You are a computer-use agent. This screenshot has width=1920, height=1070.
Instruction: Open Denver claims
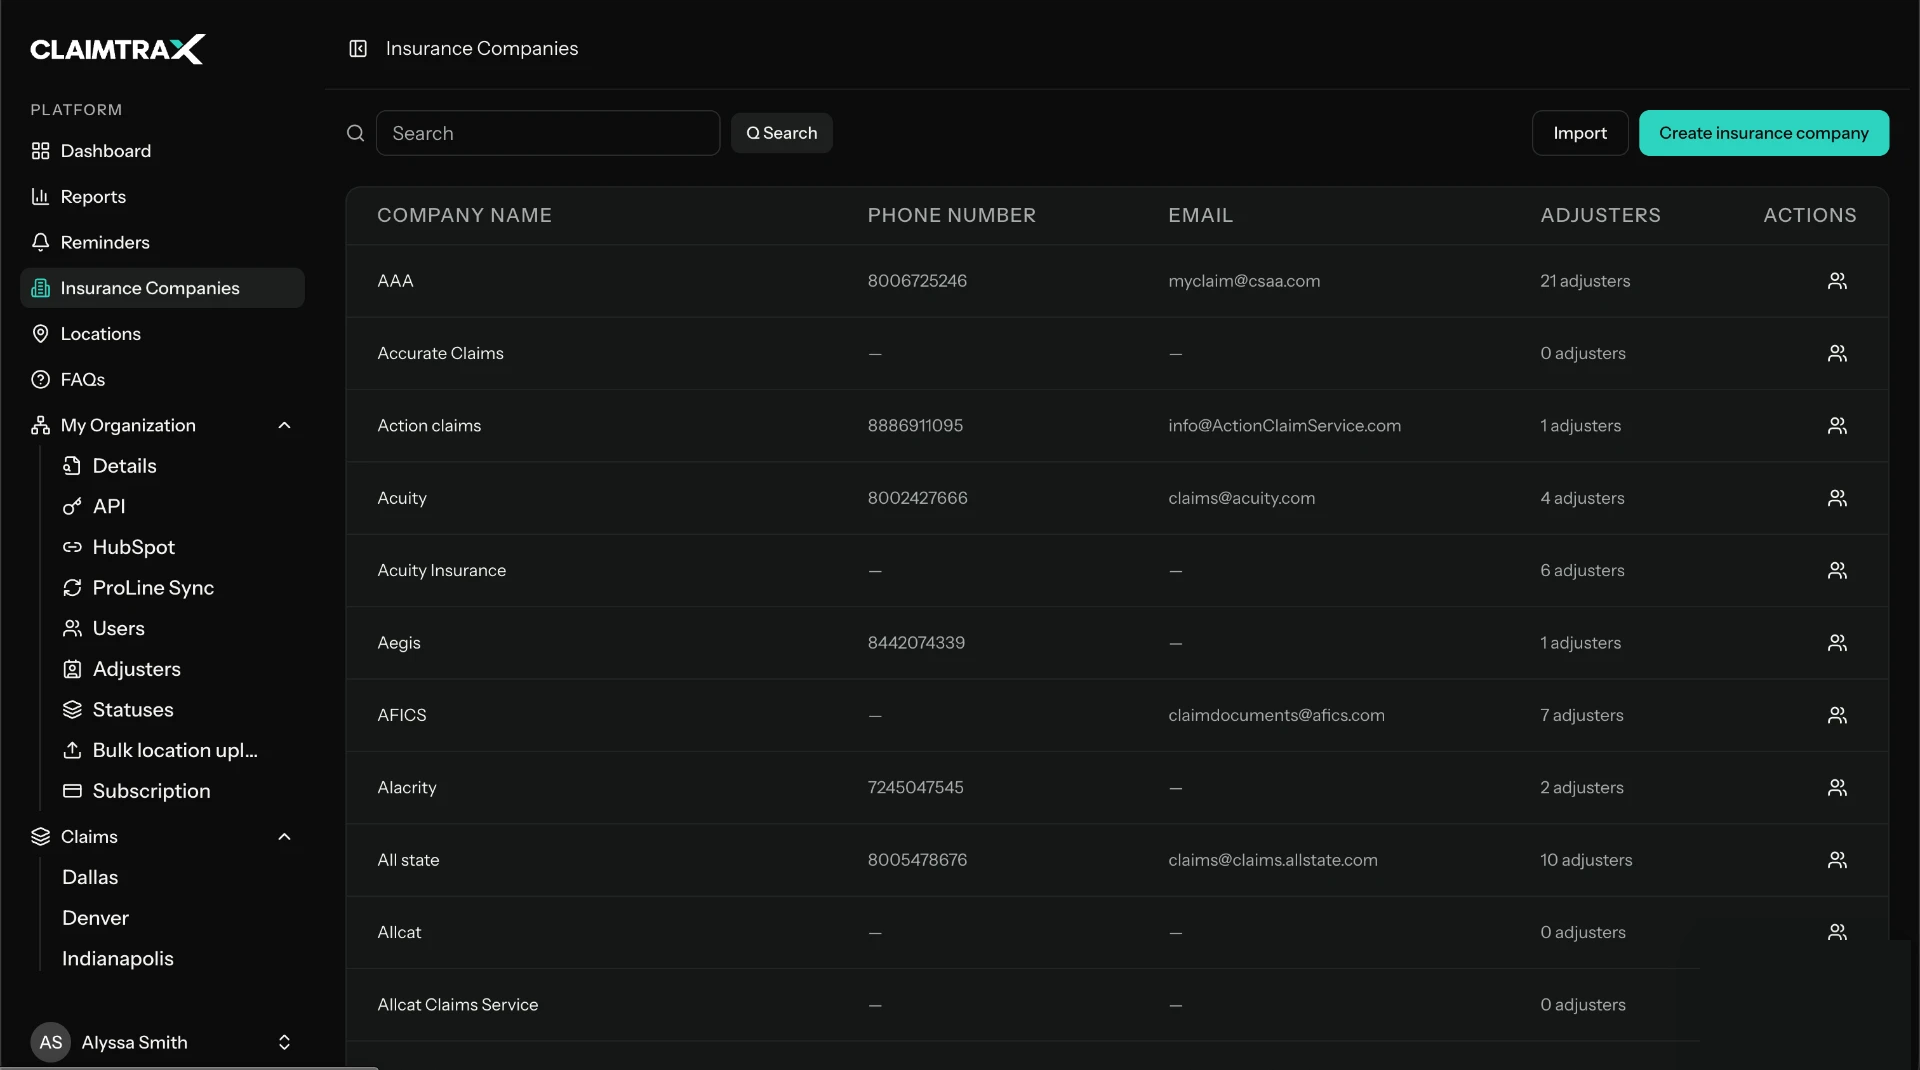[x=95, y=918]
